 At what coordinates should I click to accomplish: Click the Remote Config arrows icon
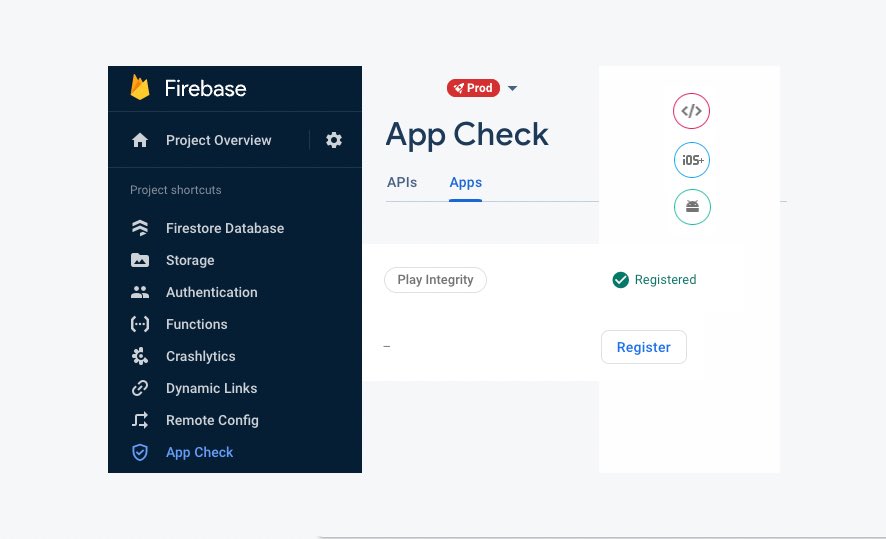140,420
